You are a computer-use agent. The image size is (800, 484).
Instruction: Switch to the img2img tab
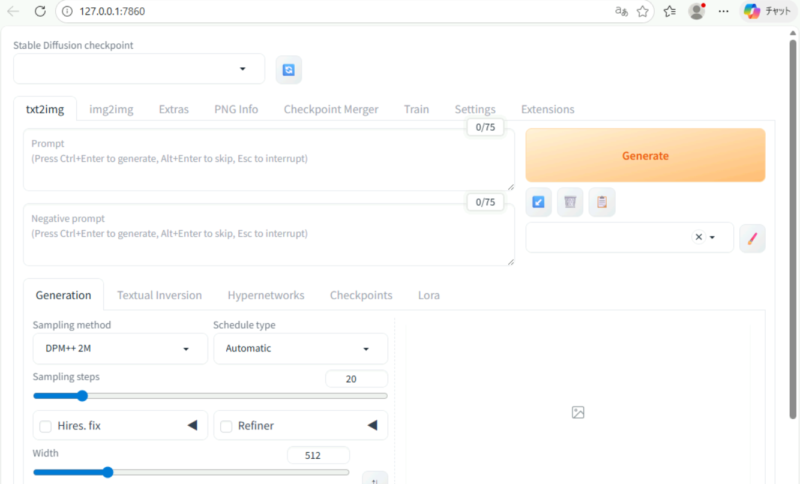pyautogui.click(x=111, y=109)
